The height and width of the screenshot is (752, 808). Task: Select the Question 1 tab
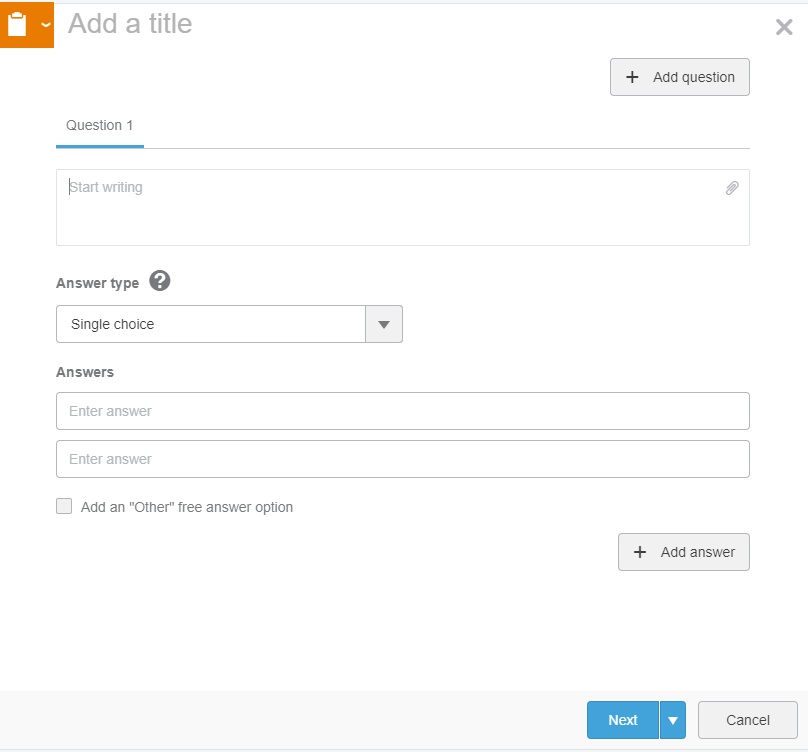[x=100, y=126]
